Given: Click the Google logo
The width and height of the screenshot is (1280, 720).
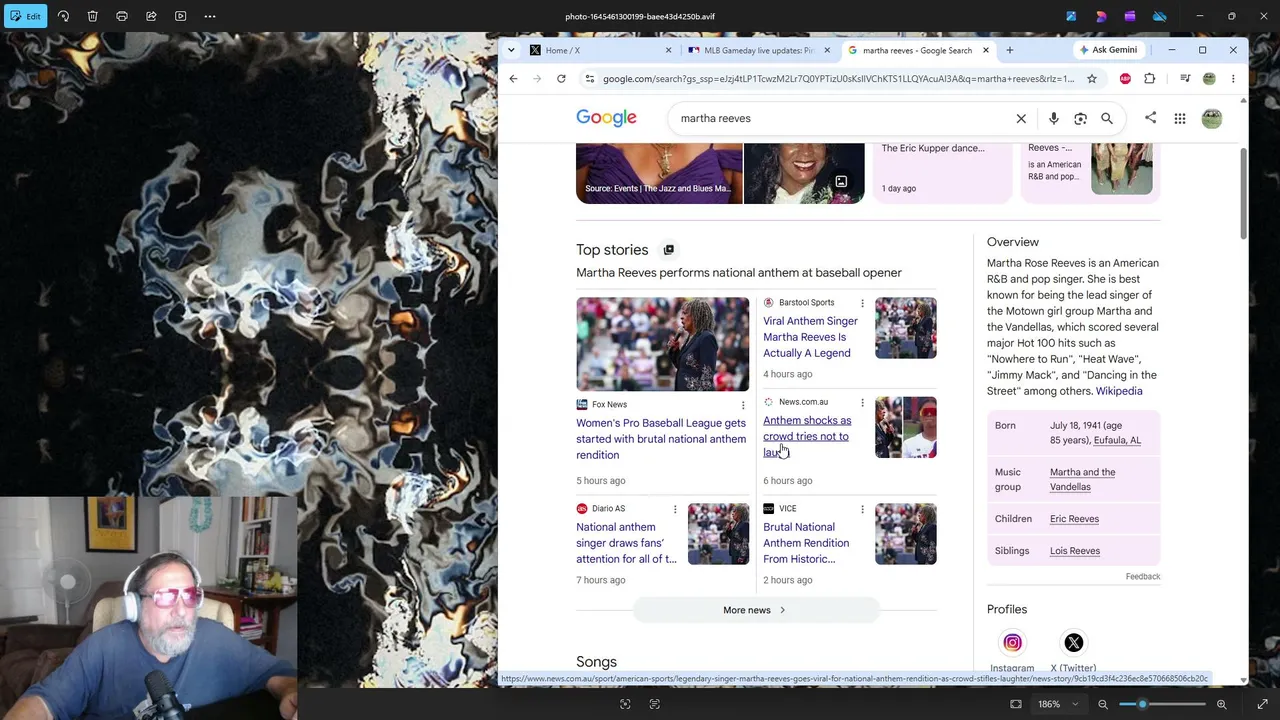Looking at the screenshot, I should pos(606,118).
